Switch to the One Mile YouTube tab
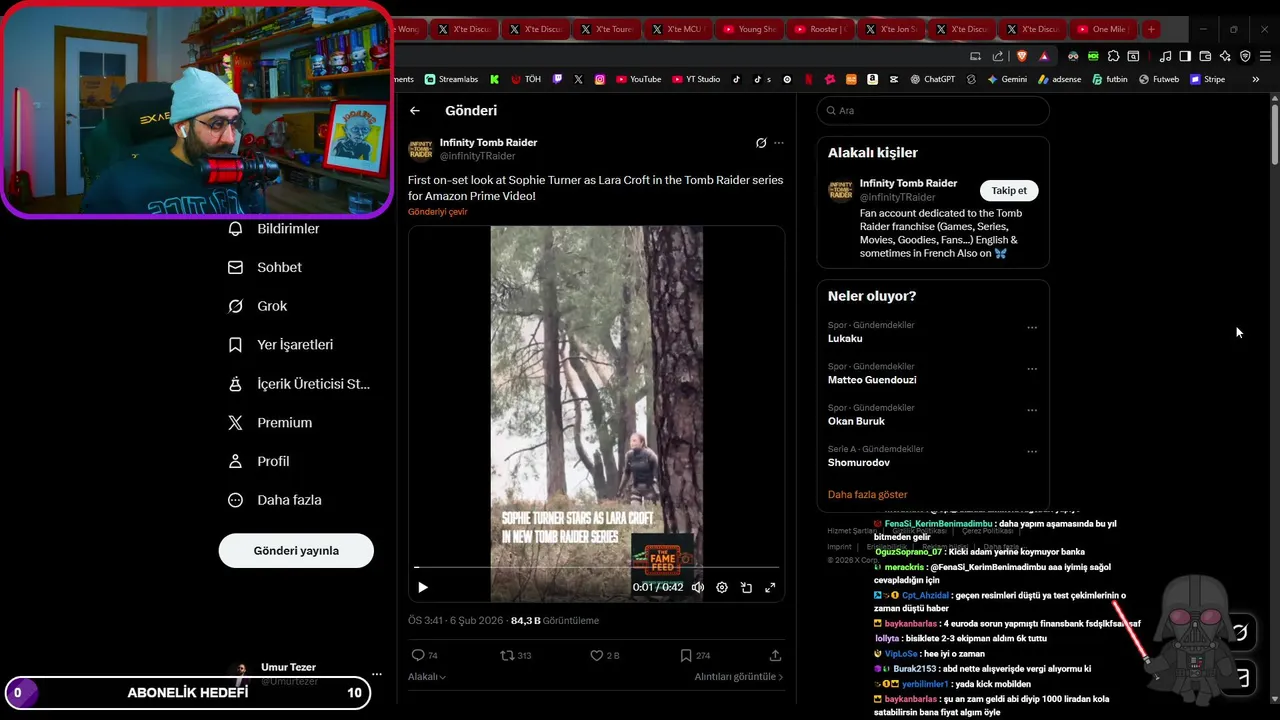The image size is (1280, 720). pyautogui.click(x=1102, y=29)
